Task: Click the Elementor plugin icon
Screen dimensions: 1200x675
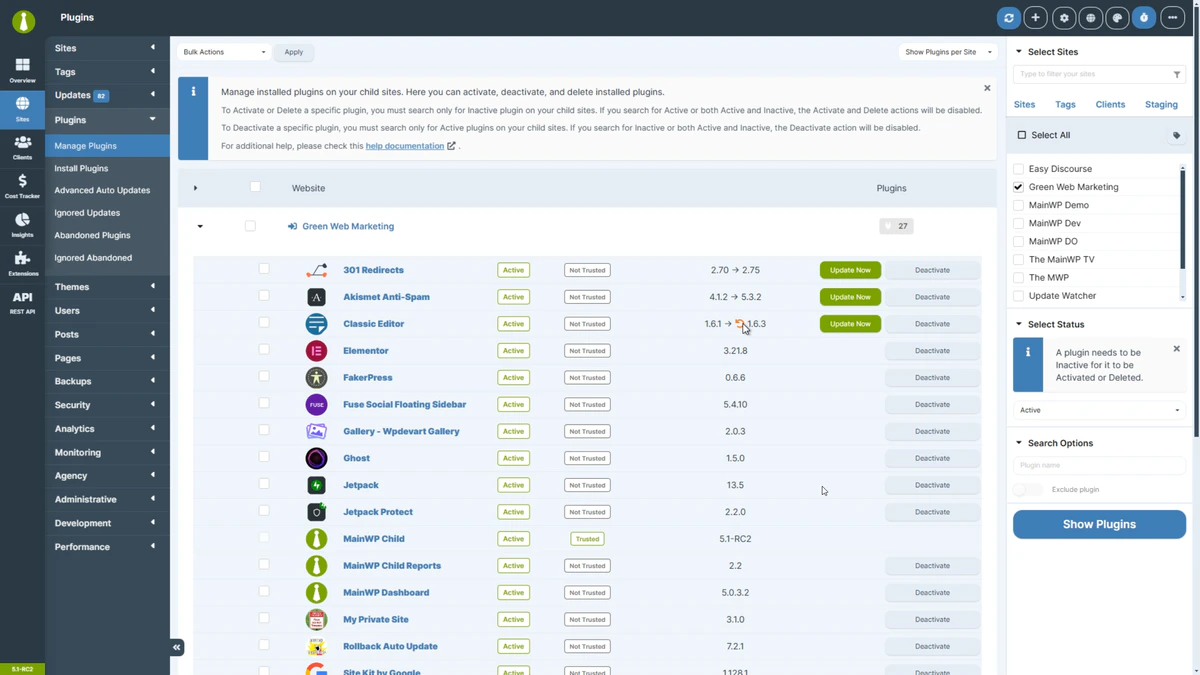Action: click(316, 351)
